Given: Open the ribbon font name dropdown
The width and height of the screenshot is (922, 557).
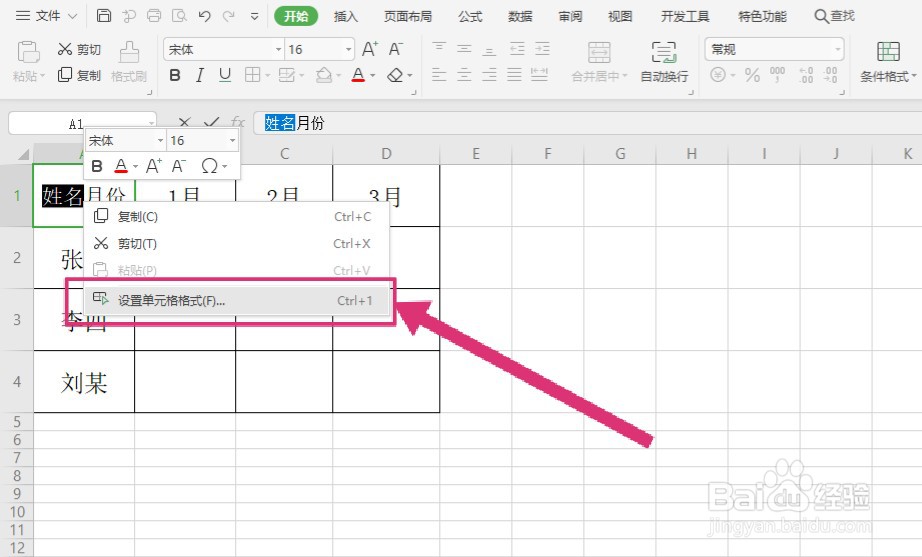Looking at the screenshot, I should click(x=279, y=49).
